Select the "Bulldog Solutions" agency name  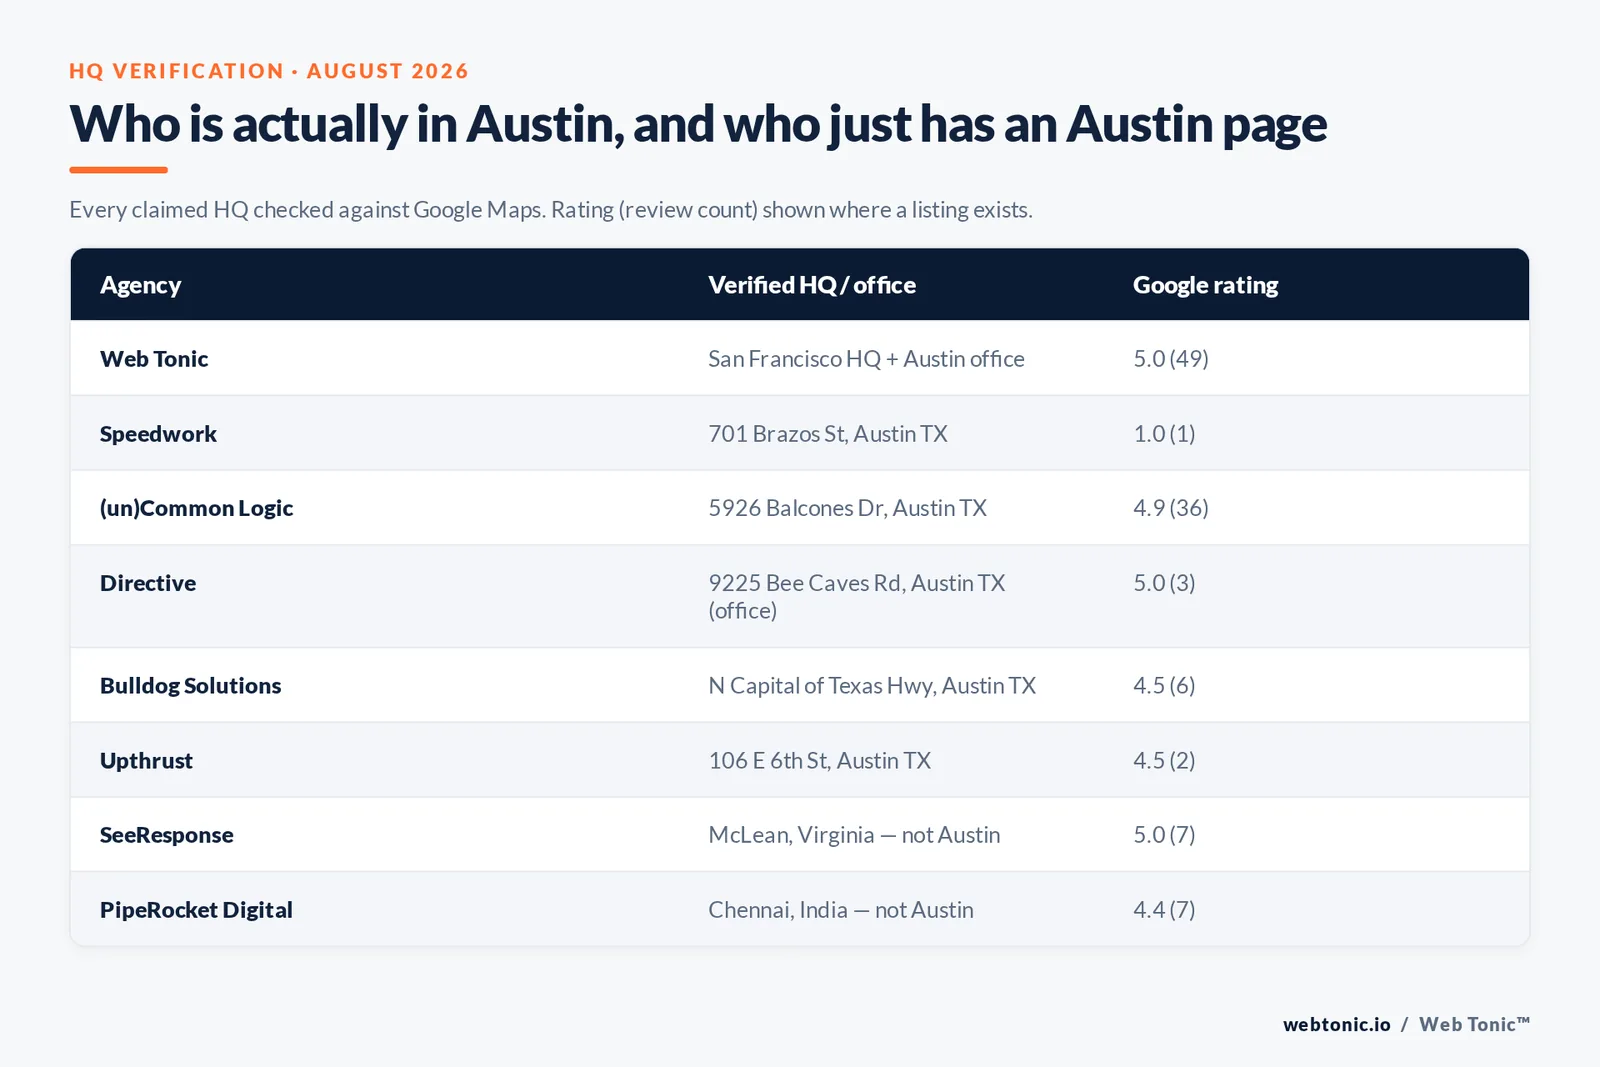[190, 686]
